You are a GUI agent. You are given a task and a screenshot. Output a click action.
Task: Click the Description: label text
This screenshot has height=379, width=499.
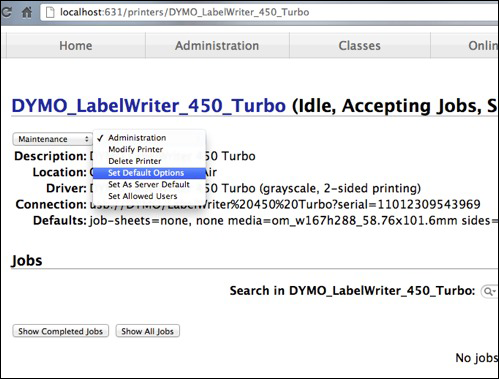(x=50, y=156)
